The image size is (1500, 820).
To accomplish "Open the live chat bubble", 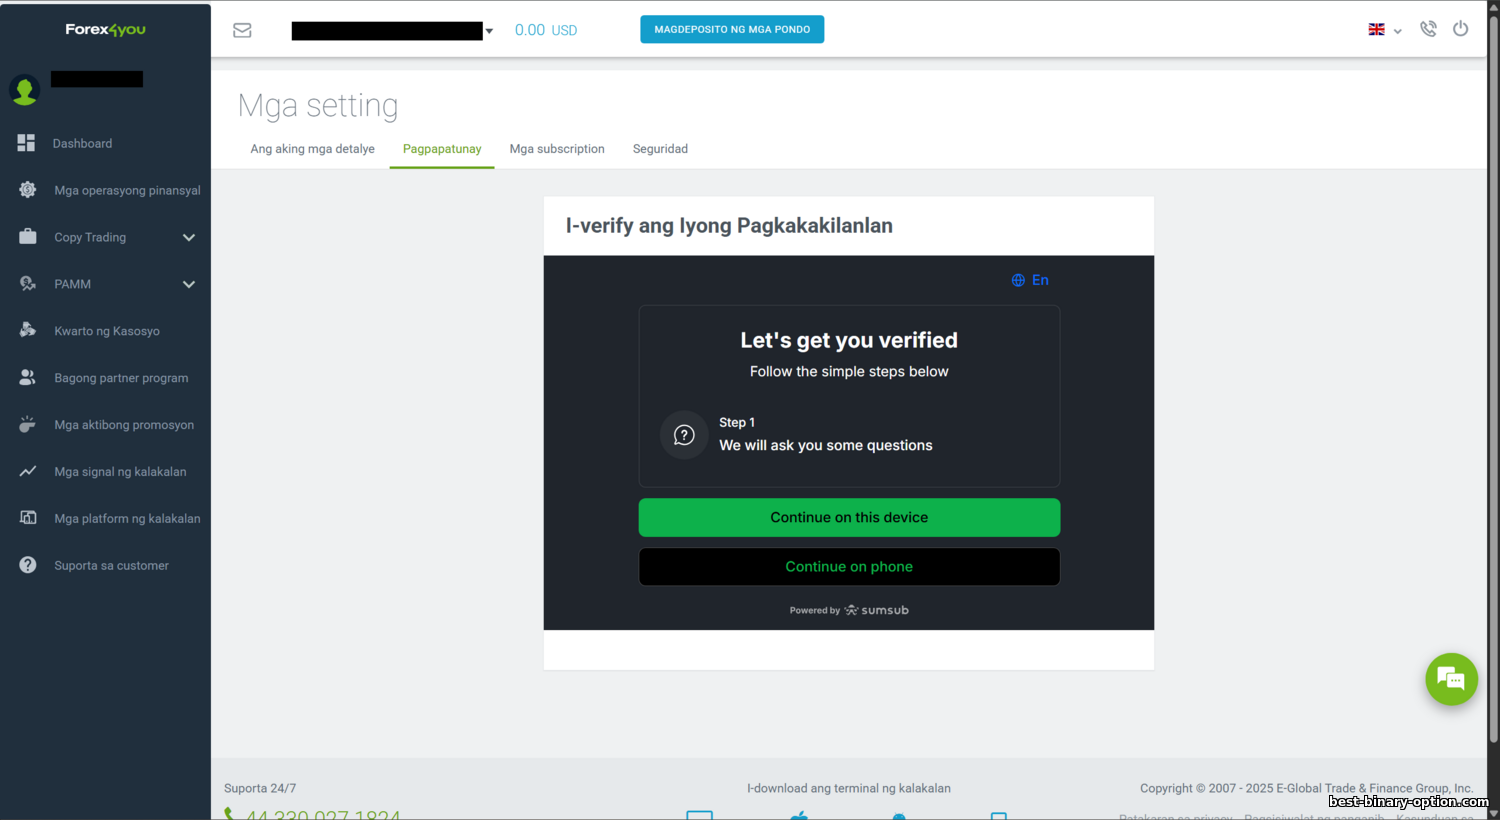I will point(1451,679).
